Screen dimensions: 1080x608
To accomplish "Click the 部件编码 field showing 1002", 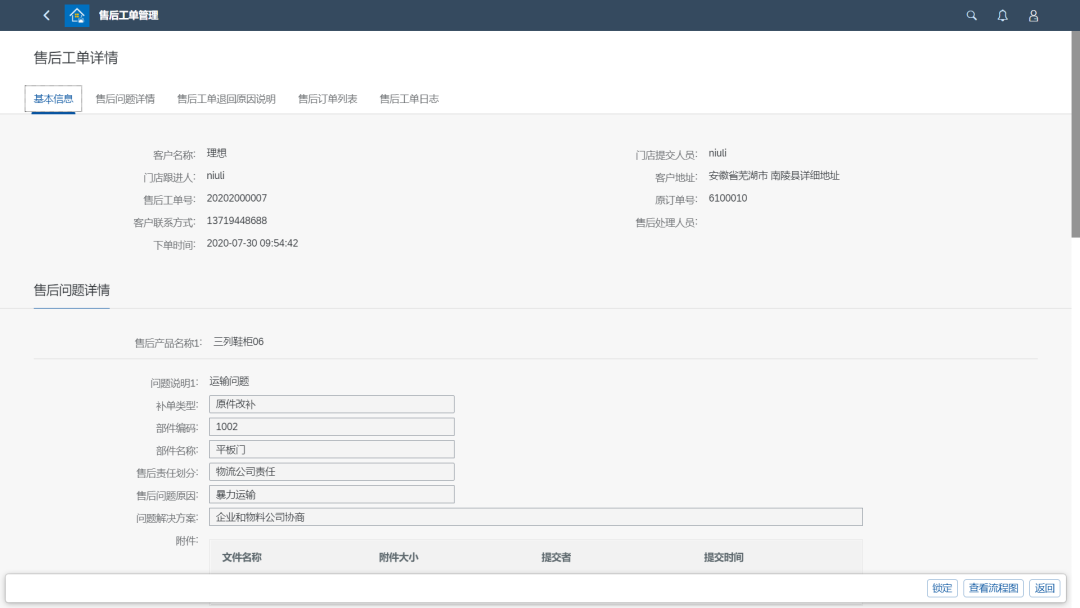I will point(331,427).
